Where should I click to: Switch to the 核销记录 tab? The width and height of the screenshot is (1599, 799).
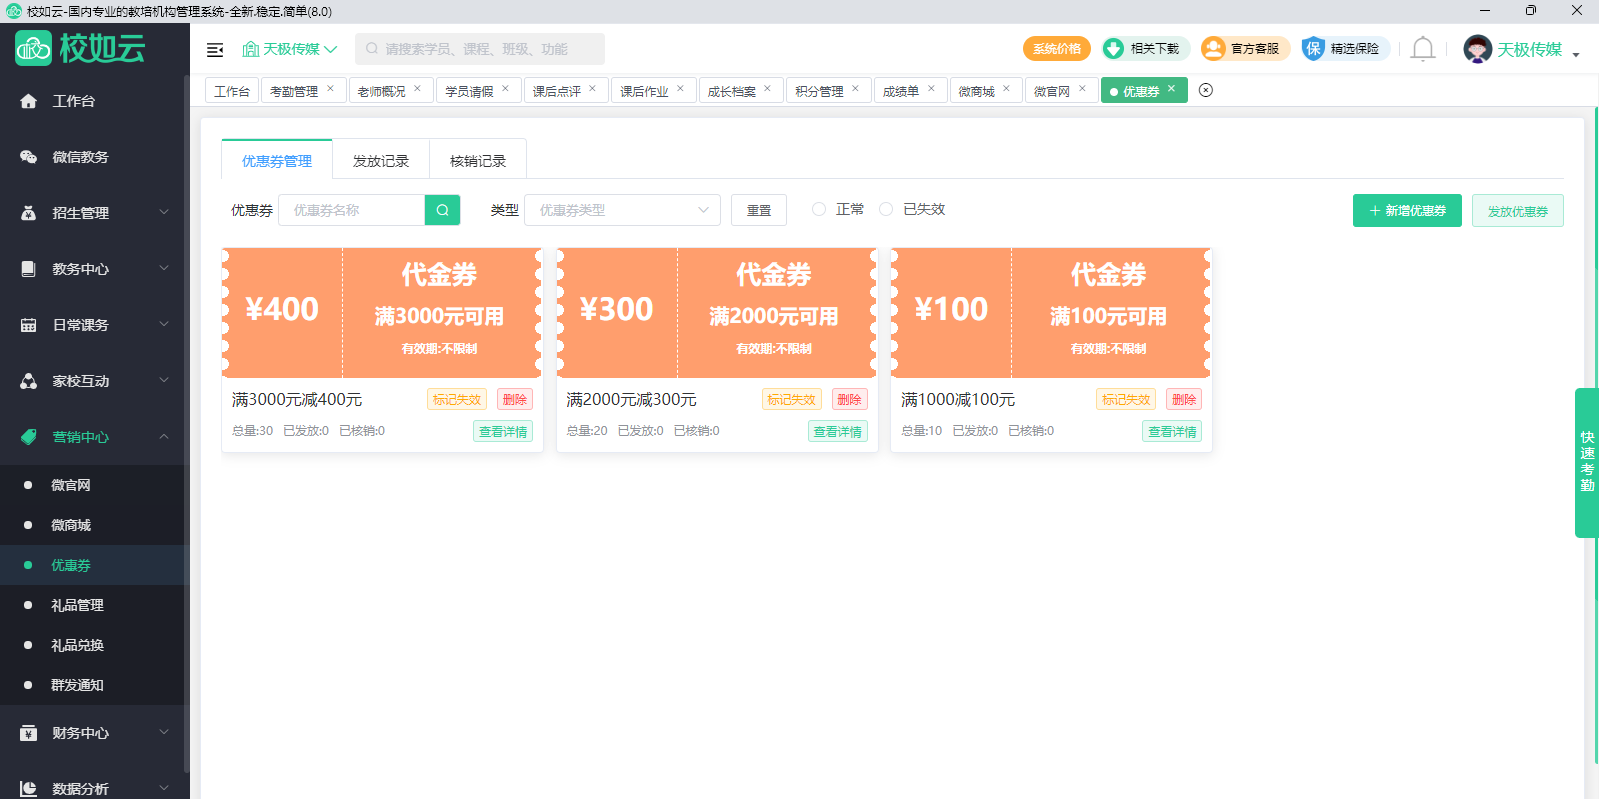point(478,160)
